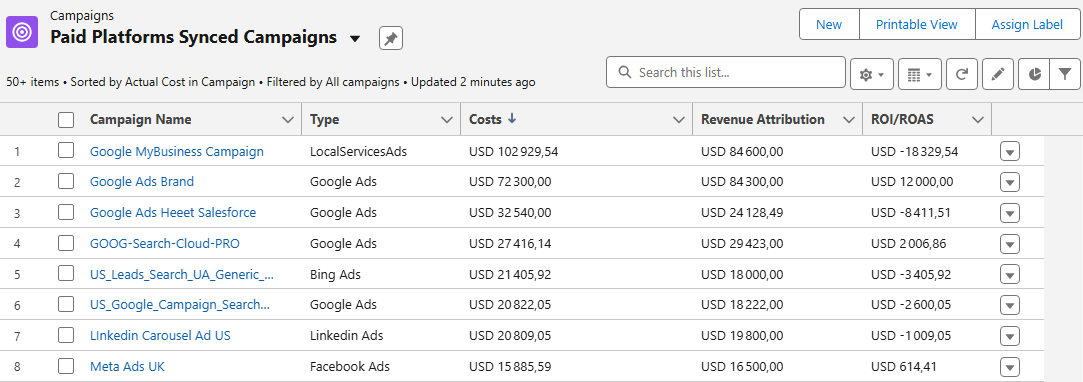Image resolution: width=1083 pixels, height=382 pixels.
Task: Show charts with the pie chart icon
Action: click(x=1034, y=75)
